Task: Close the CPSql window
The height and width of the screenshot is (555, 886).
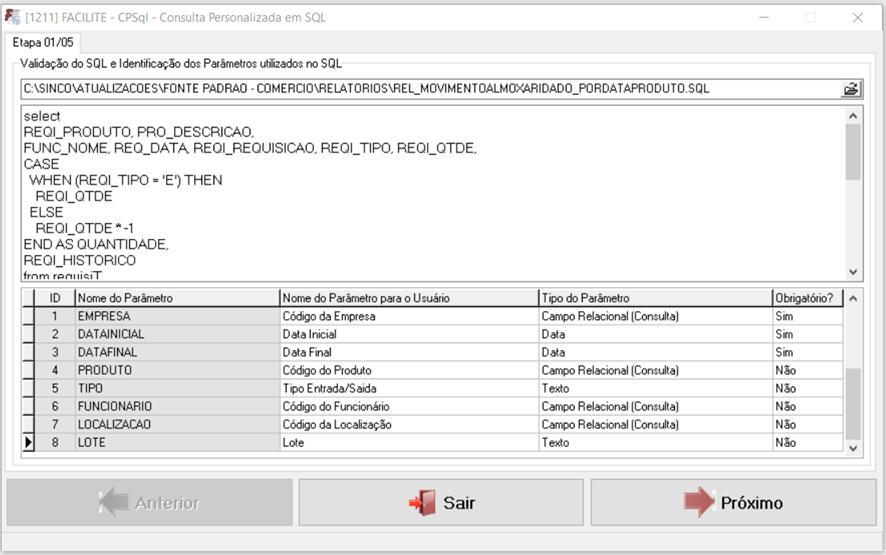Action: pos(858,18)
